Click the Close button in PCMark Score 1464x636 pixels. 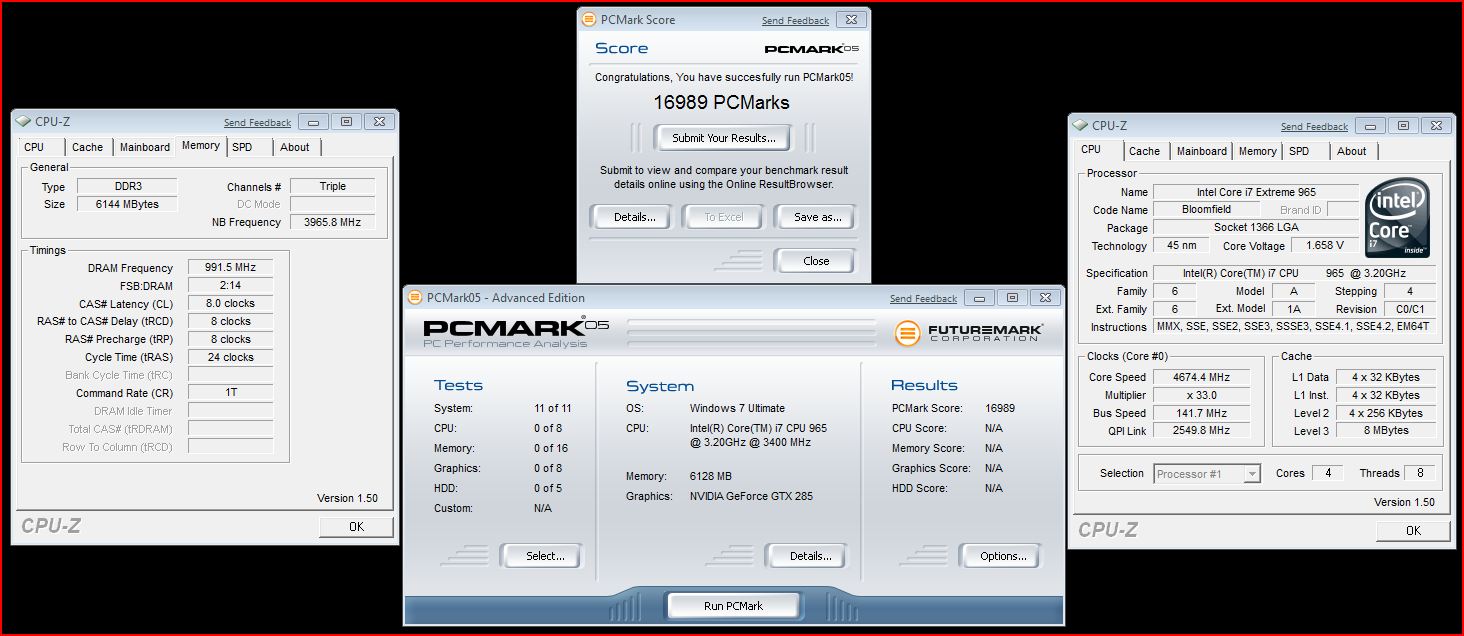[816, 261]
